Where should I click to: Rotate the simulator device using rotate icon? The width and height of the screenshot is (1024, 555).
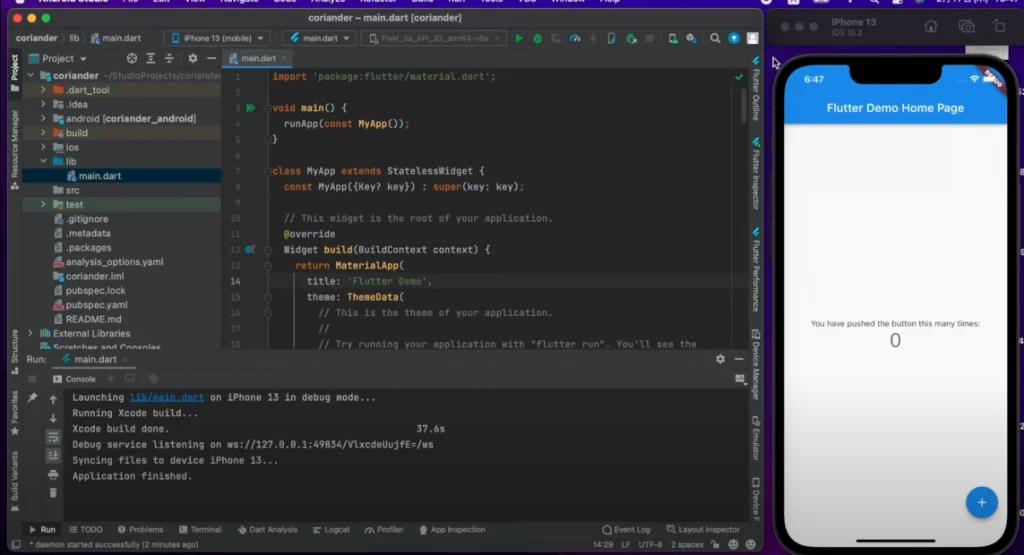click(998, 27)
